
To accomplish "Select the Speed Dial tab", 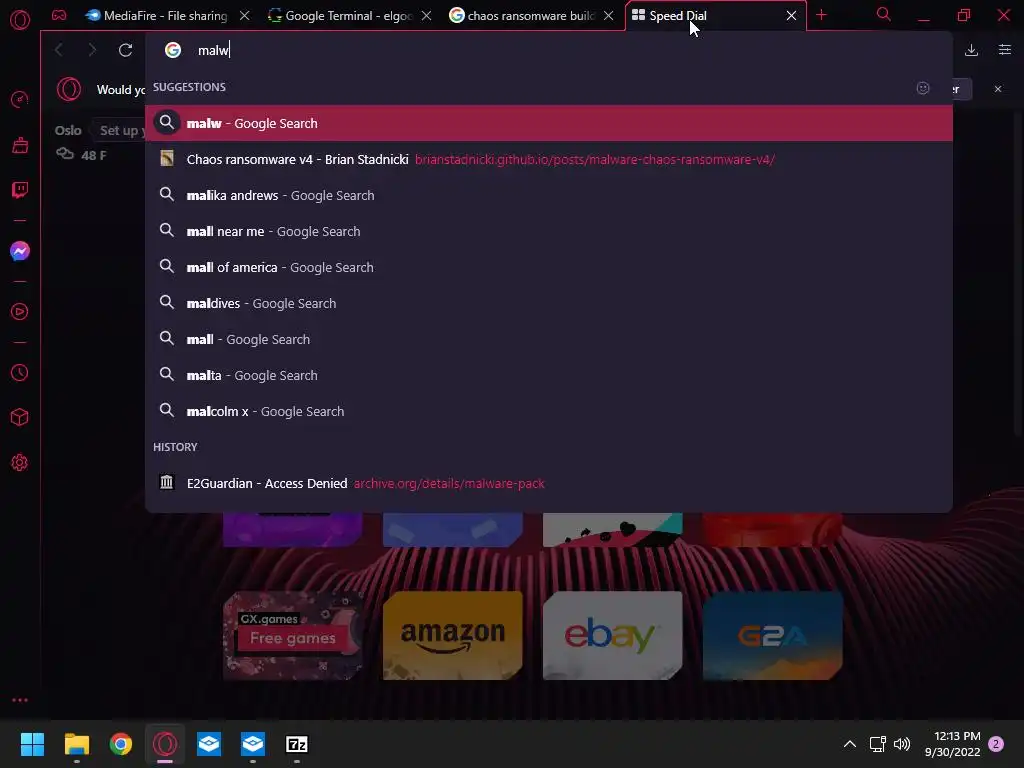I will coord(715,16).
